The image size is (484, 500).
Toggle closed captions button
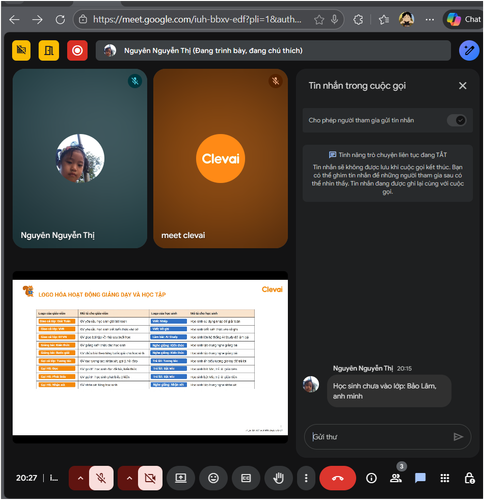pos(246,478)
